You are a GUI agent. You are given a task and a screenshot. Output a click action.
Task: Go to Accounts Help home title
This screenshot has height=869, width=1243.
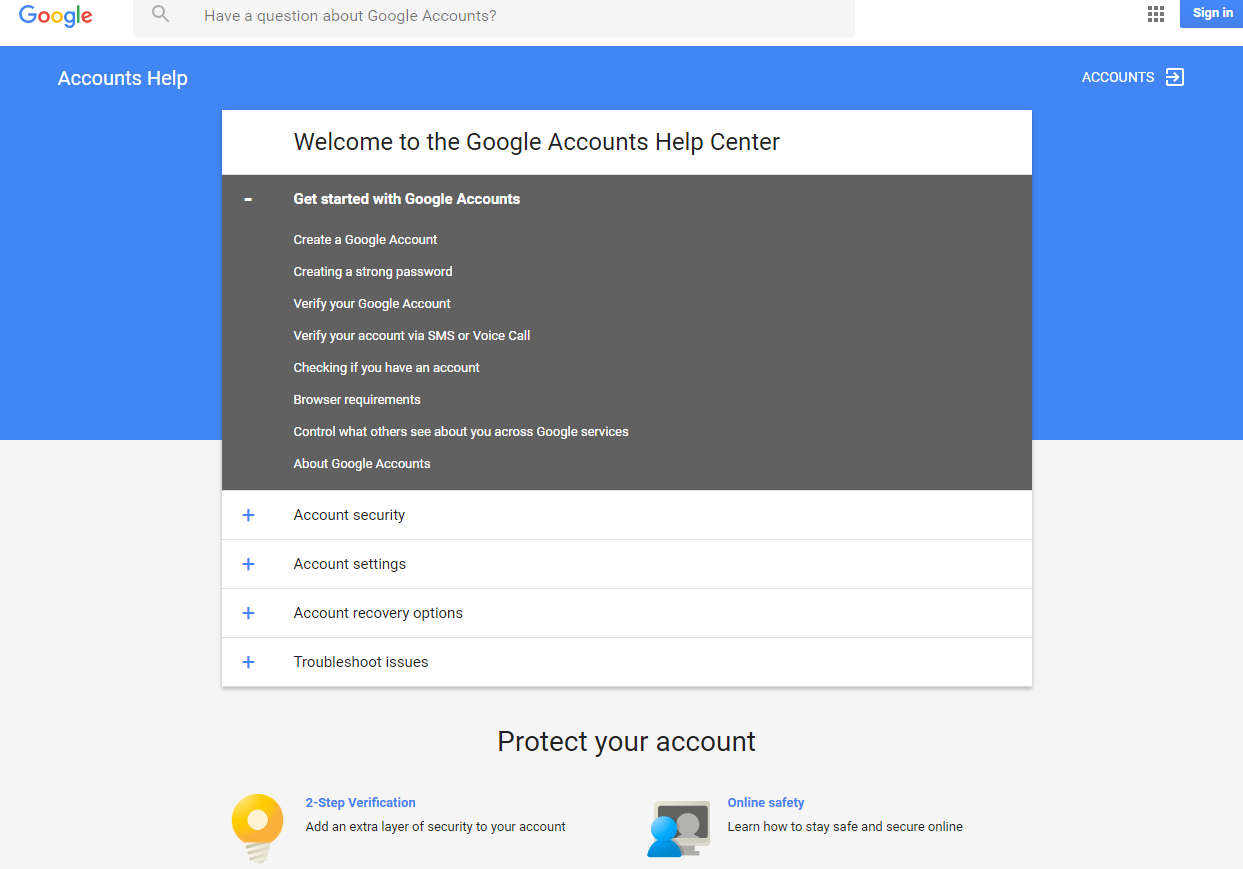click(122, 78)
